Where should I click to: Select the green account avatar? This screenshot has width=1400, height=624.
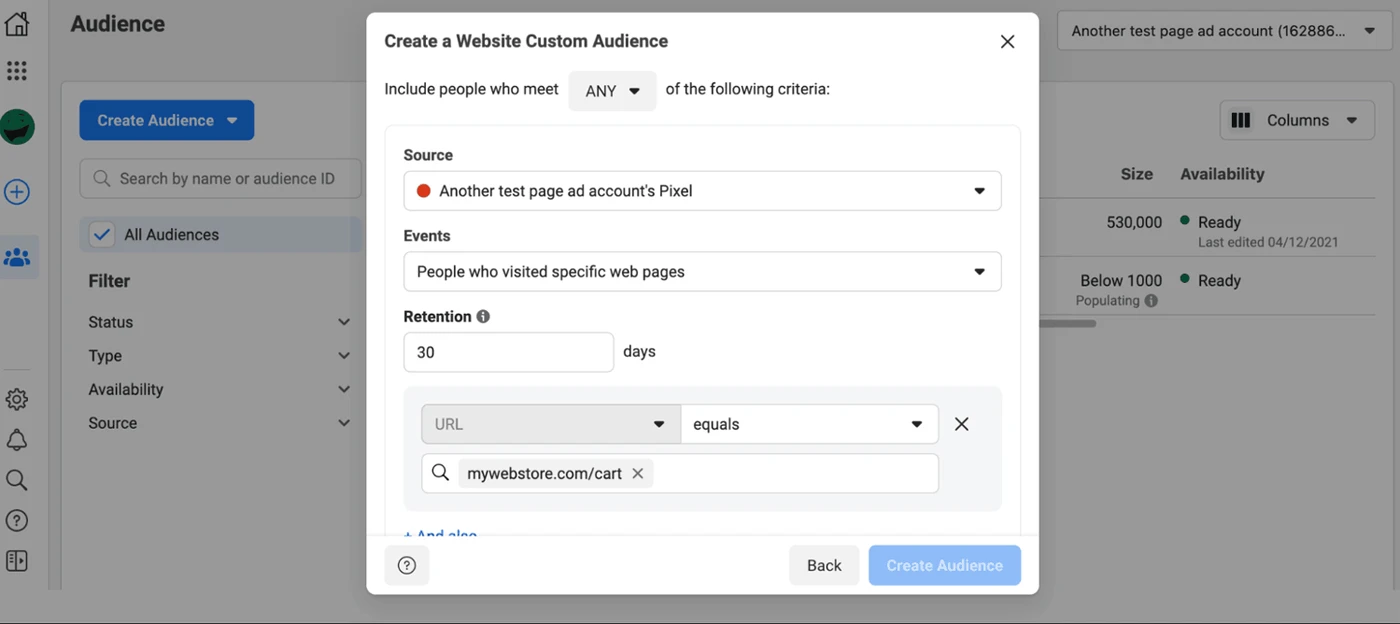17,127
